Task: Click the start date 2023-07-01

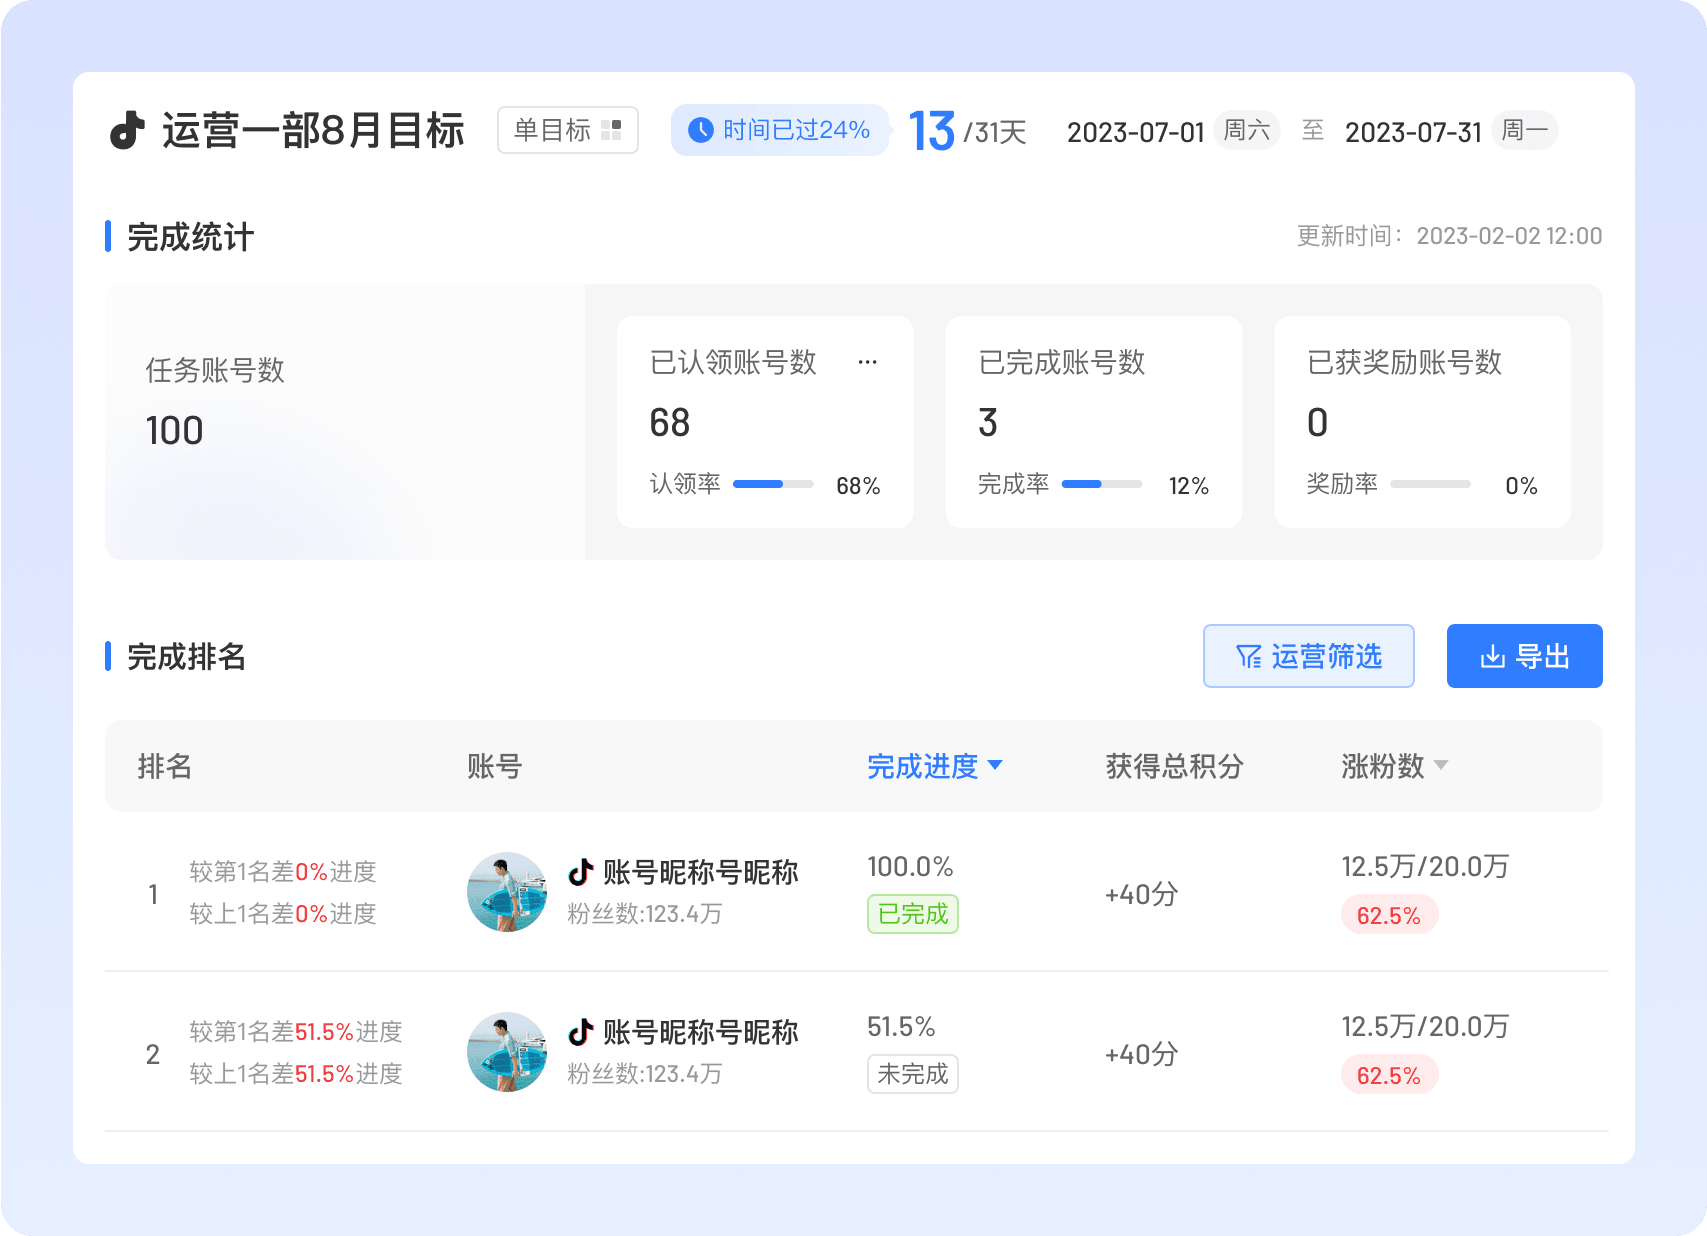Action: [x=1136, y=132]
